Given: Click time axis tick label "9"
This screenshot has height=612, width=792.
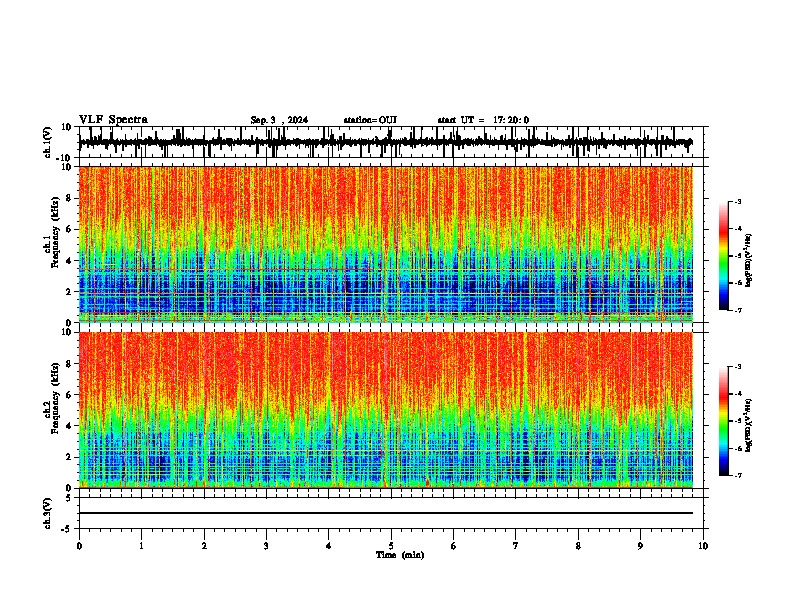Looking at the screenshot, I should (x=640, y=546).
